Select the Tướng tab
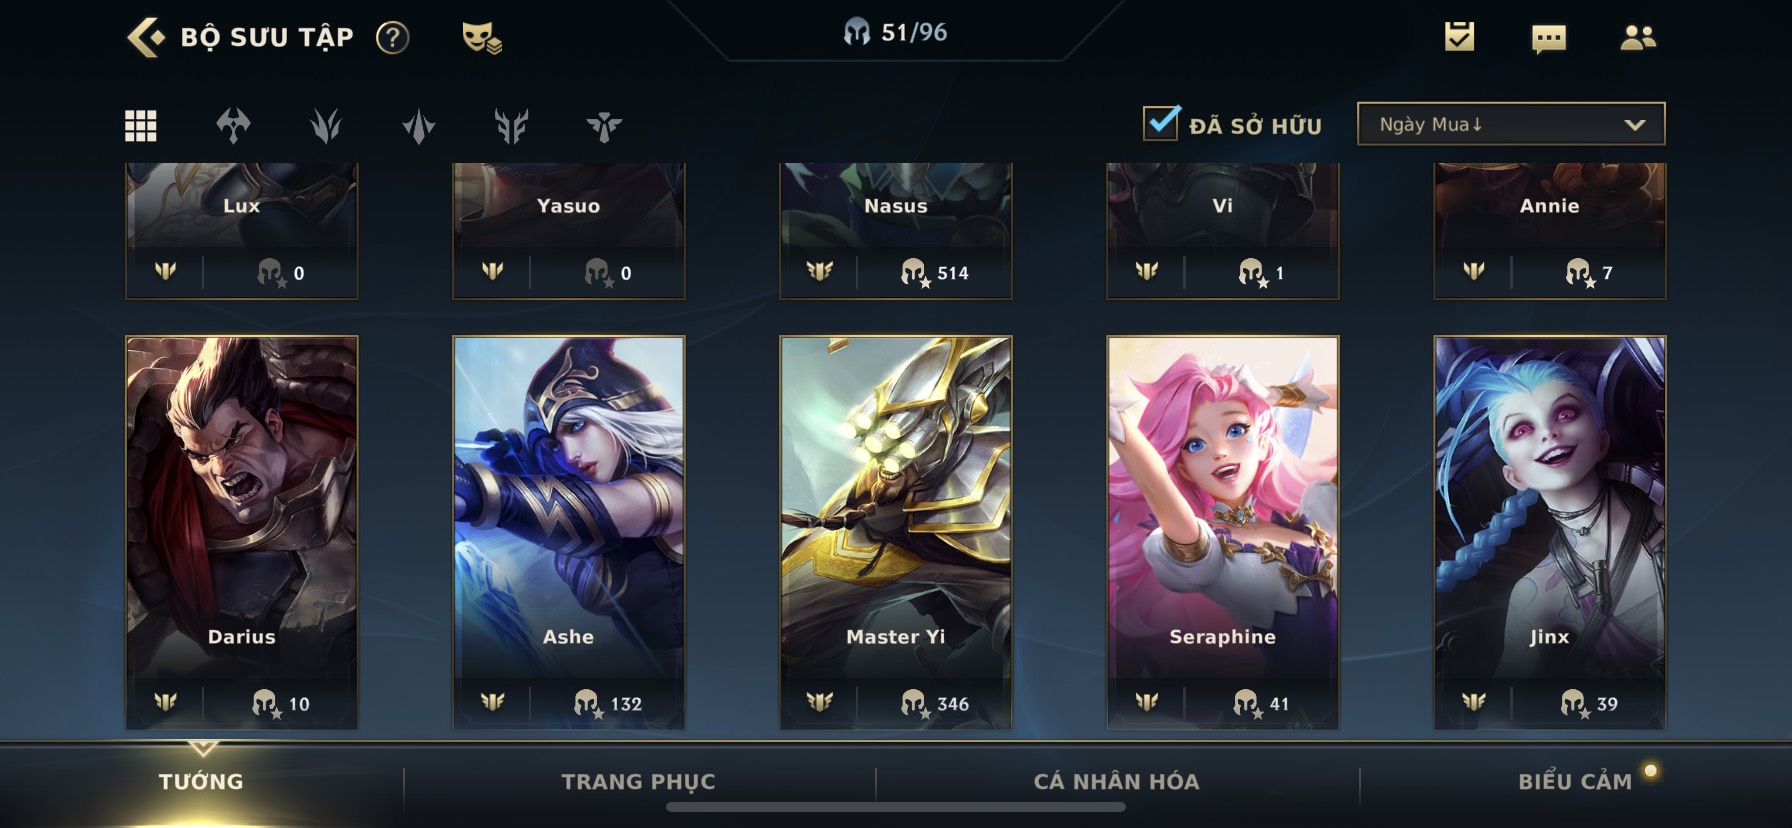 pos(201,782)
